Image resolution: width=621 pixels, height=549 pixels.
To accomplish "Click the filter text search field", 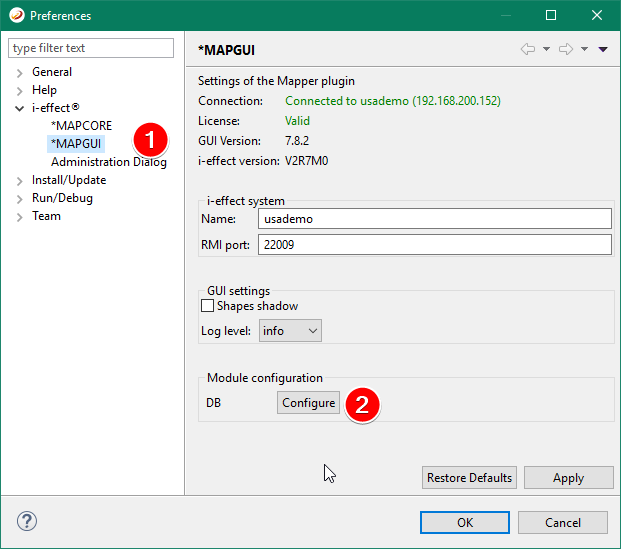I will pos(92,48).
